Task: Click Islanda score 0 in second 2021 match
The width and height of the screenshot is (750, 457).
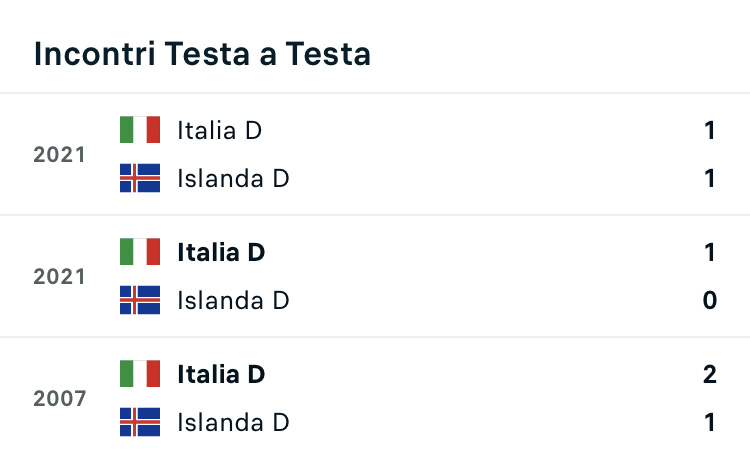Action: point(710,301)
